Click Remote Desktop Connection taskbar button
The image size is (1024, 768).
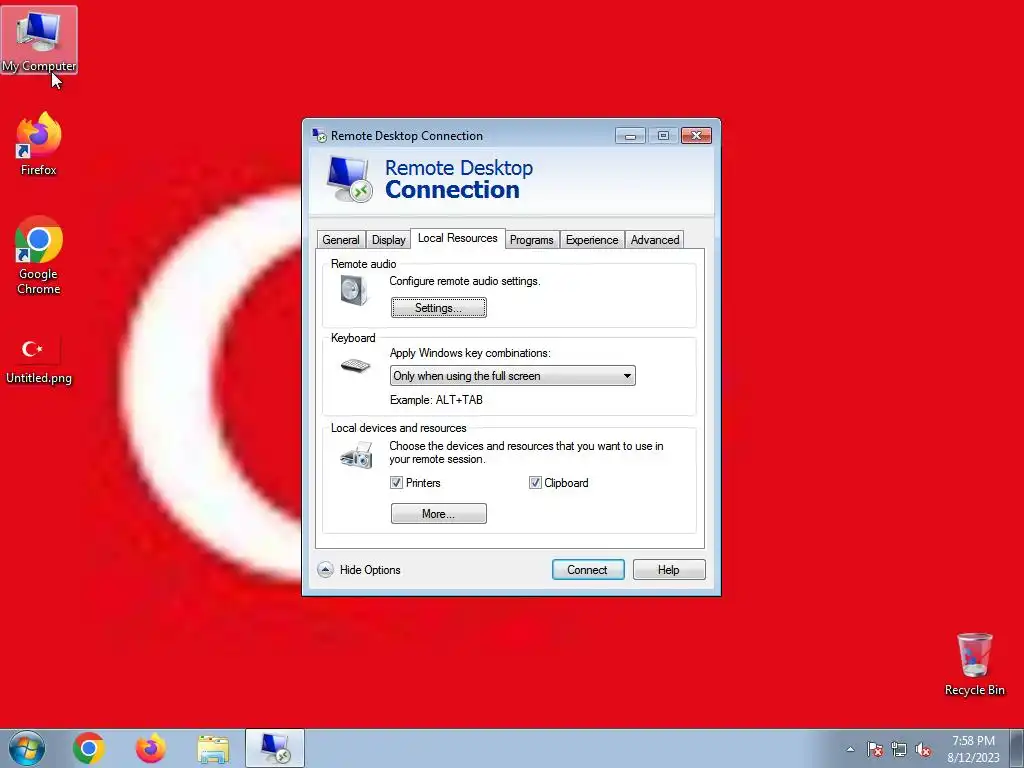tap(275, 748)
